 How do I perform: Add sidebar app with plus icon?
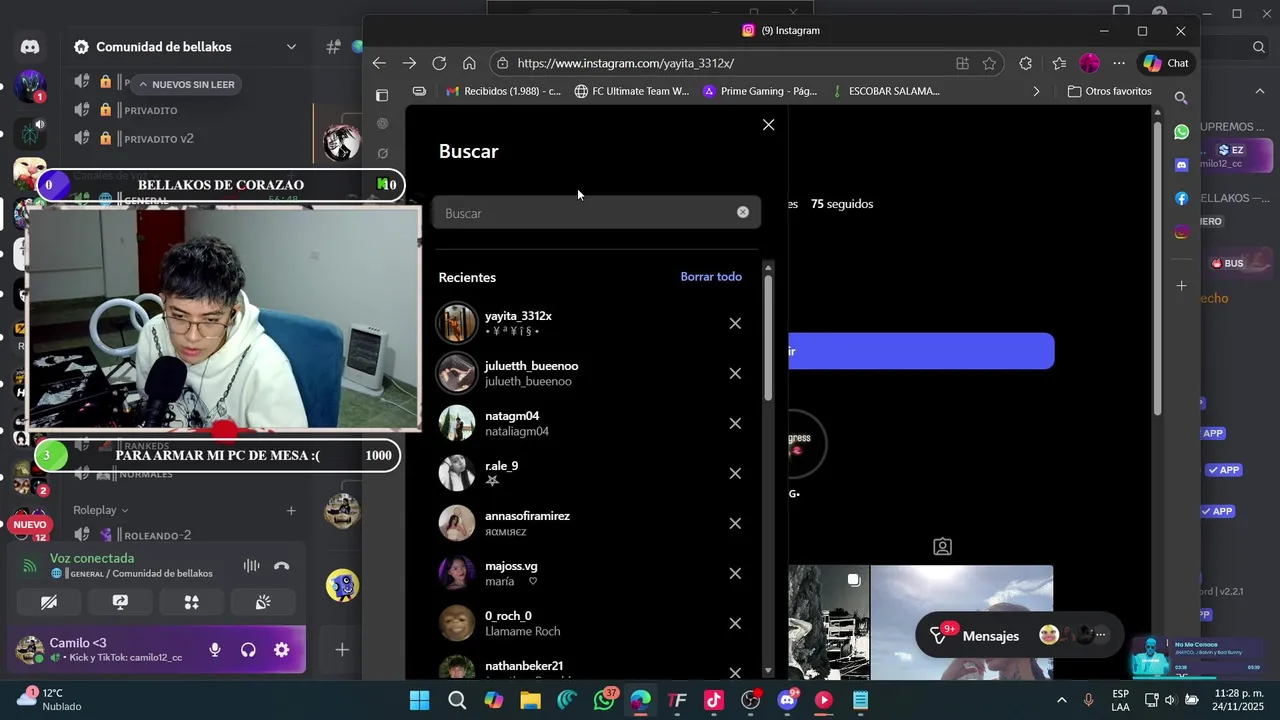1181,286
